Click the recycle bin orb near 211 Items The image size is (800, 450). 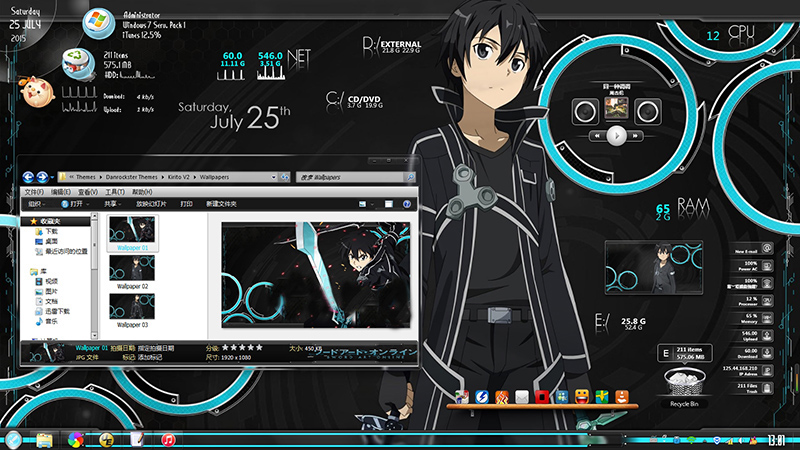[78, 64]
